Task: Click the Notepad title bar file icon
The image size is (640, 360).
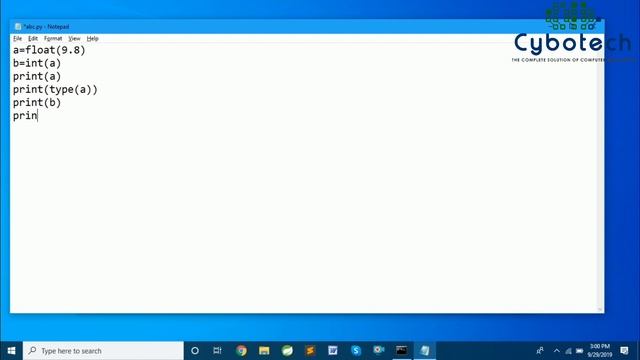Action: pyautogui.click(x=18, y=27)
